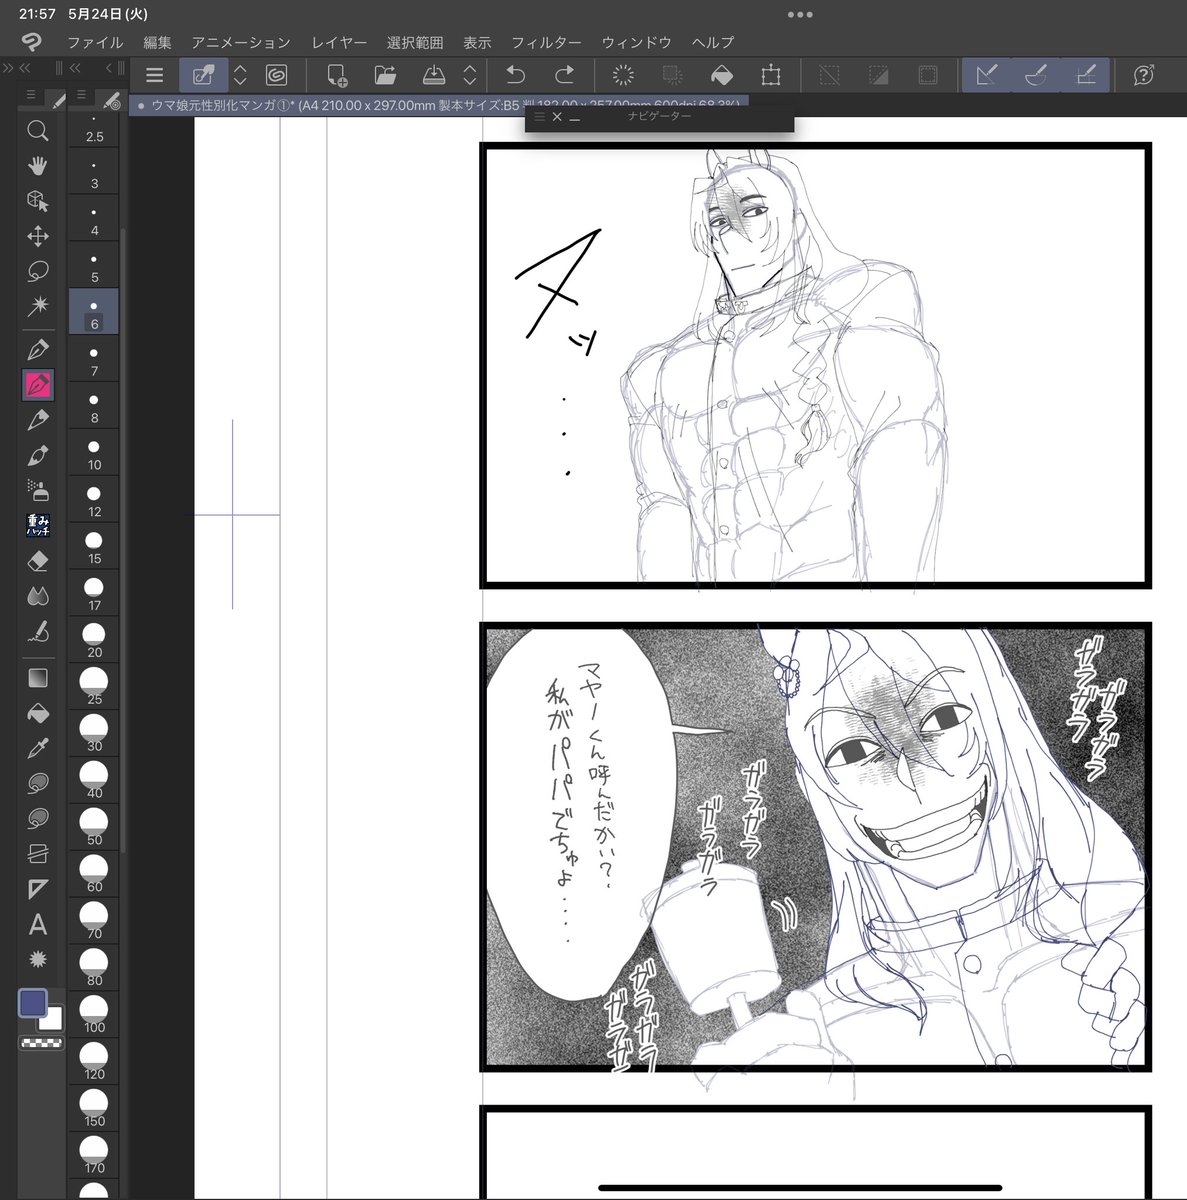This screenshot has height=1200, width=1187.
Task: Select the starburst flash tool
Action: click(x=38, y=959)
